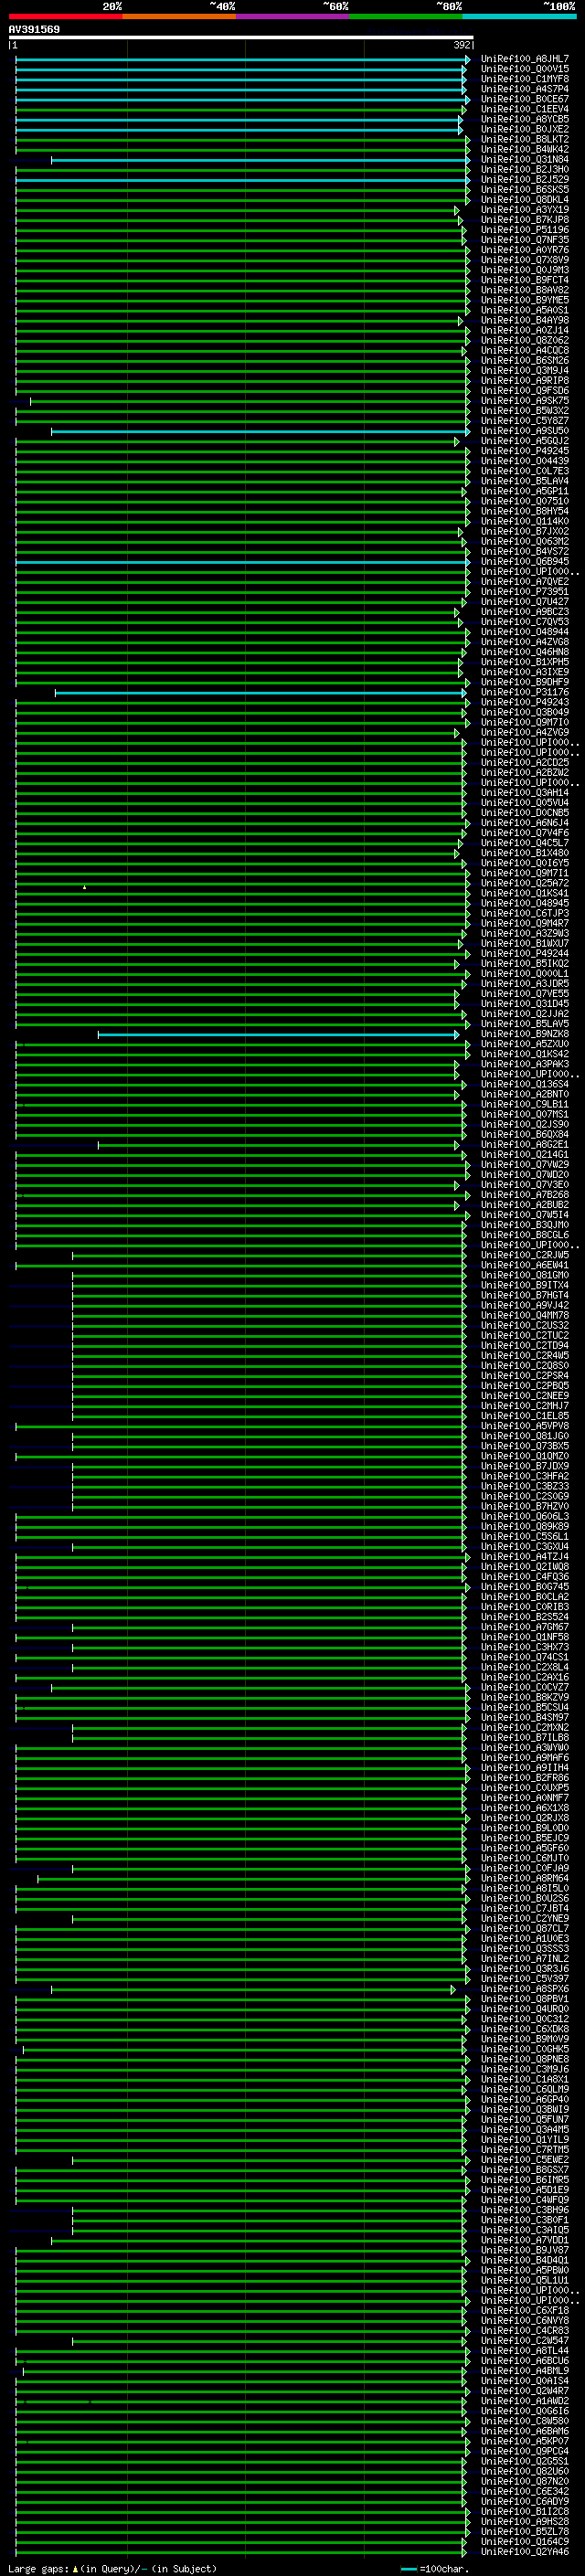Select label UniRef100_Q2JJA2
The width and height of the screenshot is (585, 2576).
coord(524,1014)
